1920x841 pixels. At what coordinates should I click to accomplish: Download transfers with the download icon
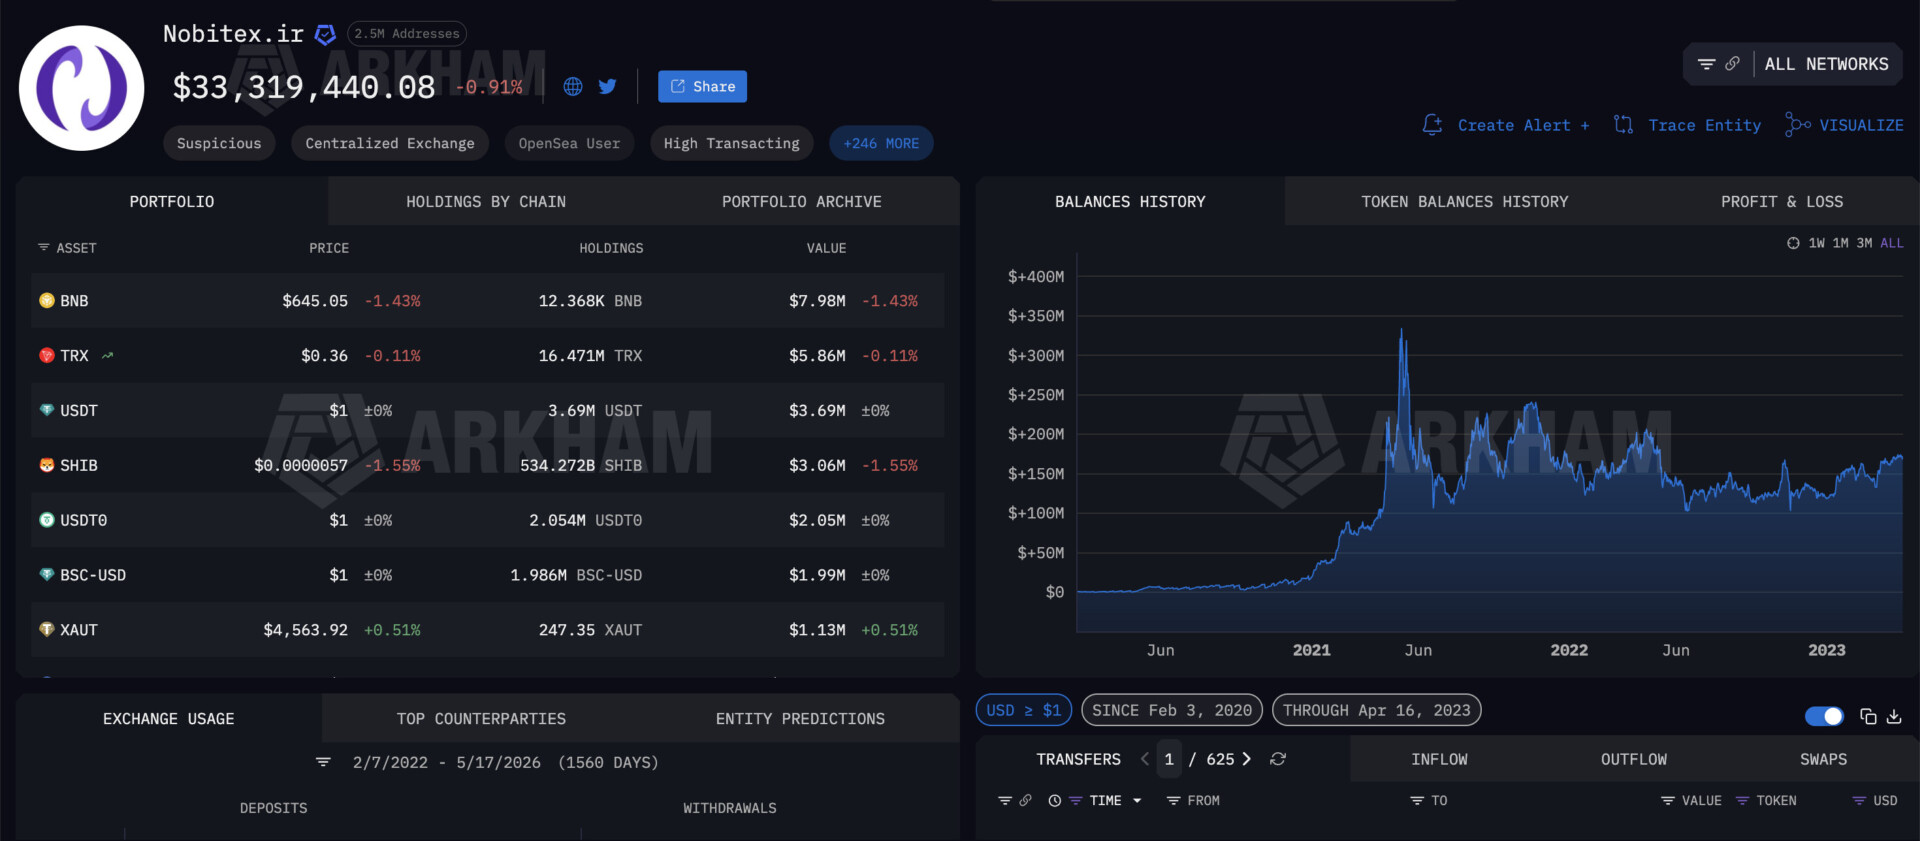pyautogui.click(x=1894, y=716)
